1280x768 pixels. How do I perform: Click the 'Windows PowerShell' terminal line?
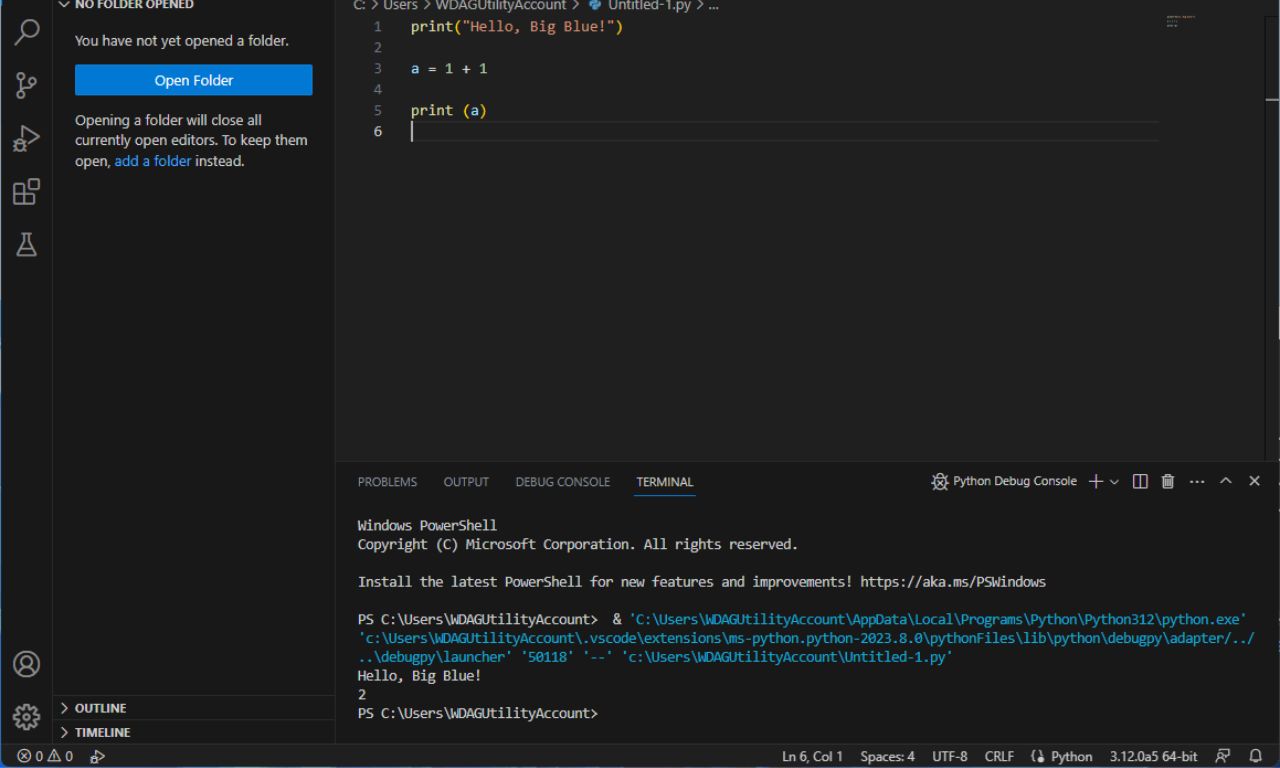pyautogui.click(x=427, y=526)
